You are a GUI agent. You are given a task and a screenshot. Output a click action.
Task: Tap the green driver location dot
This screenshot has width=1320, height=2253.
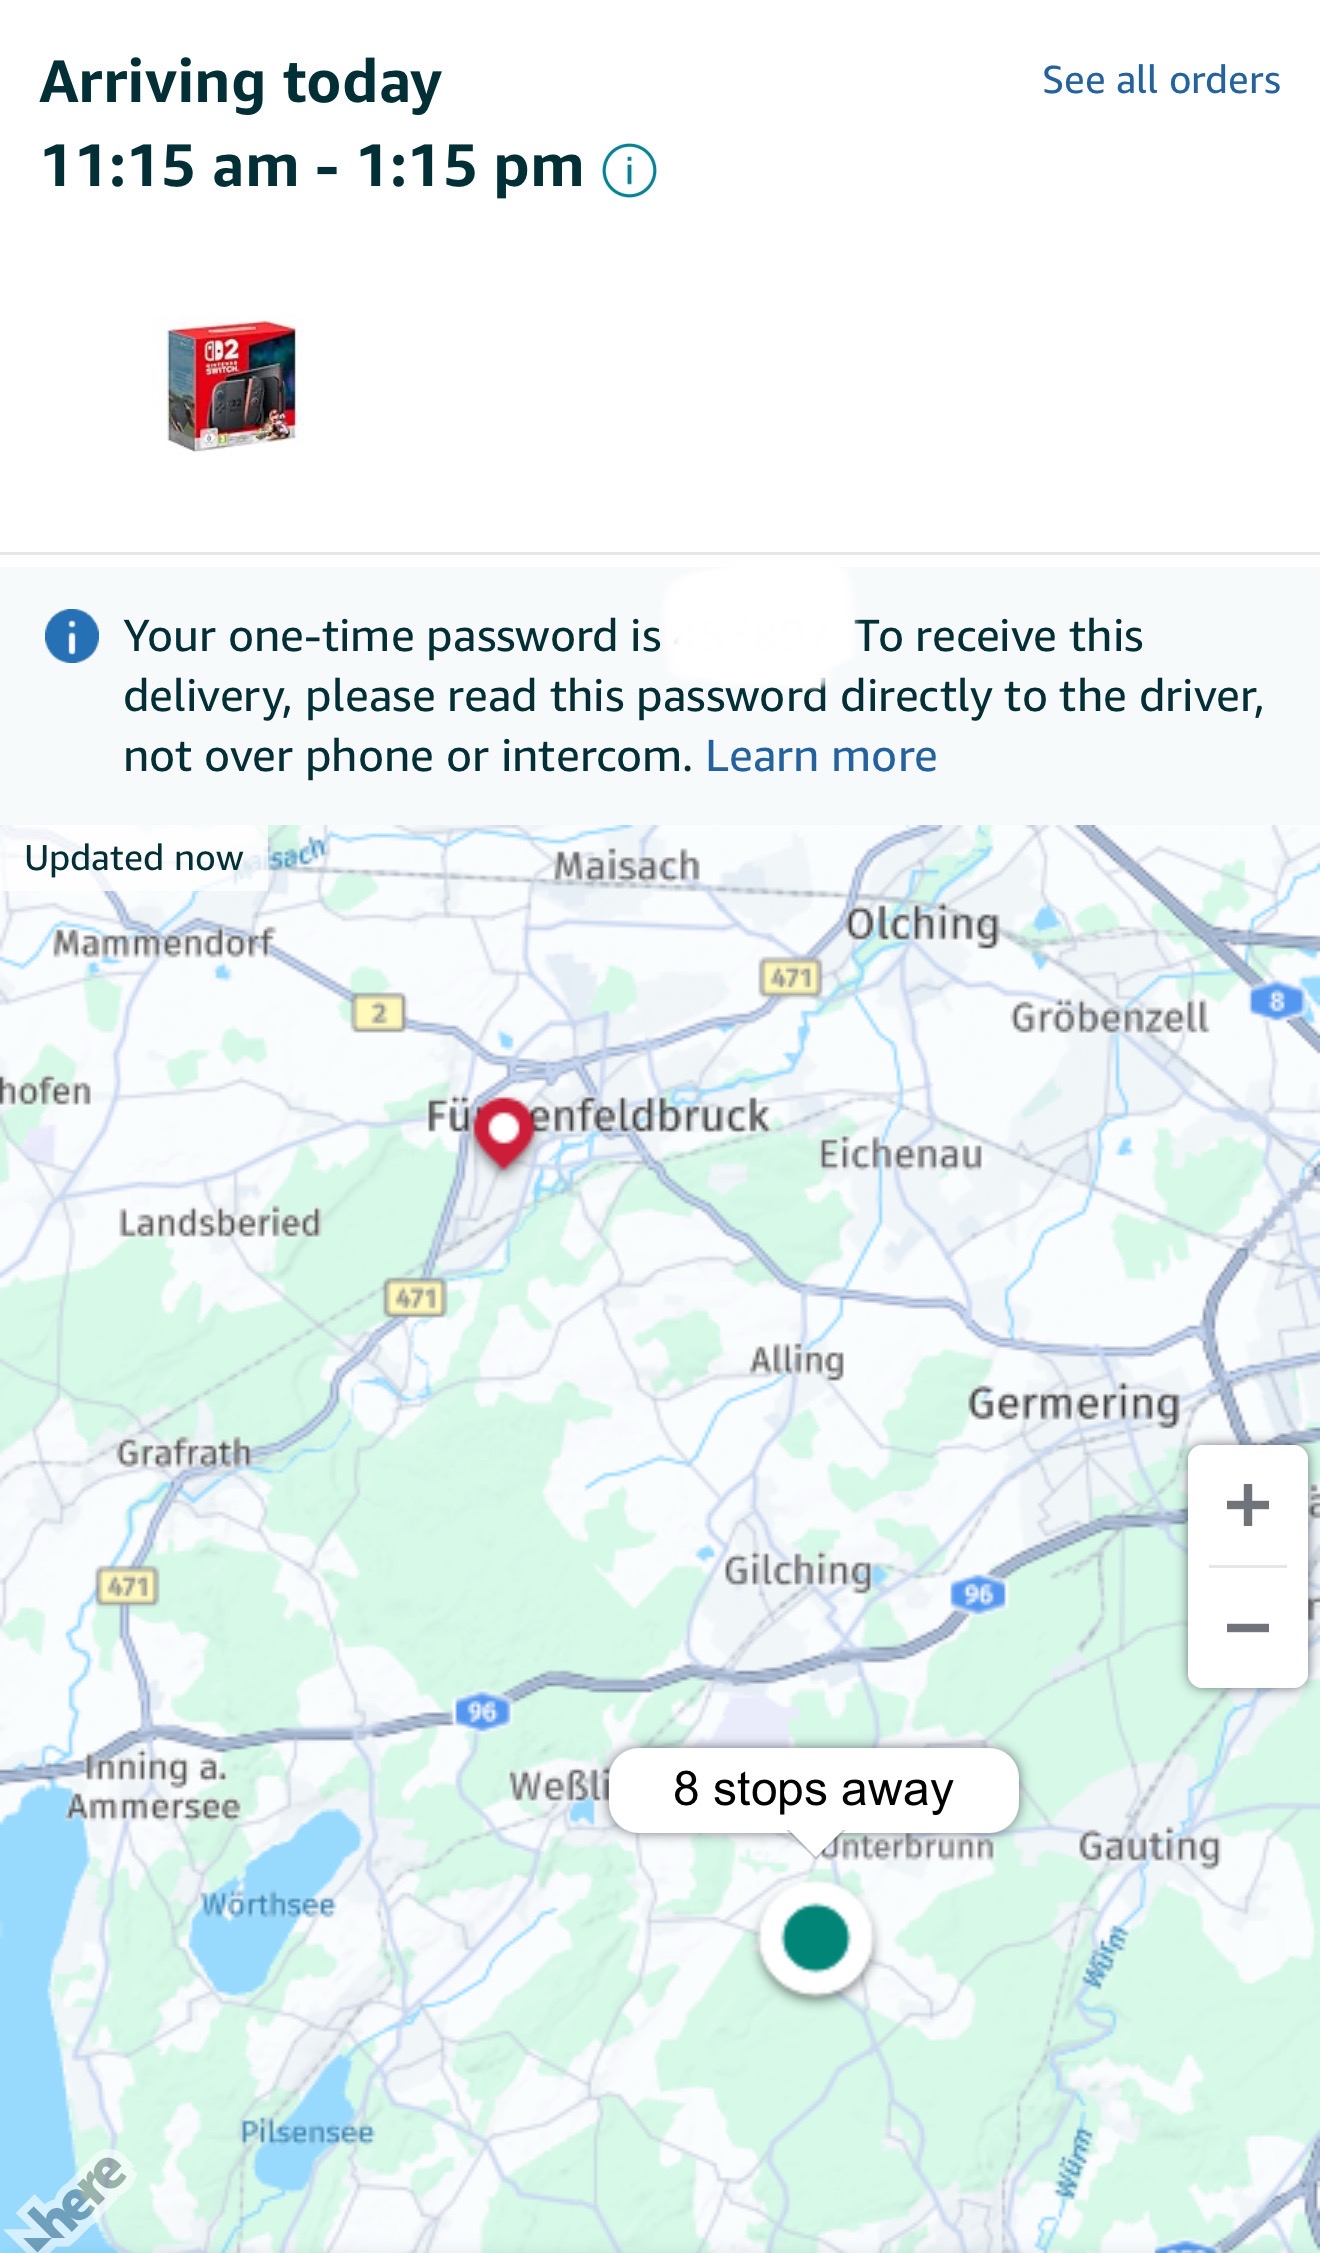815,1937
